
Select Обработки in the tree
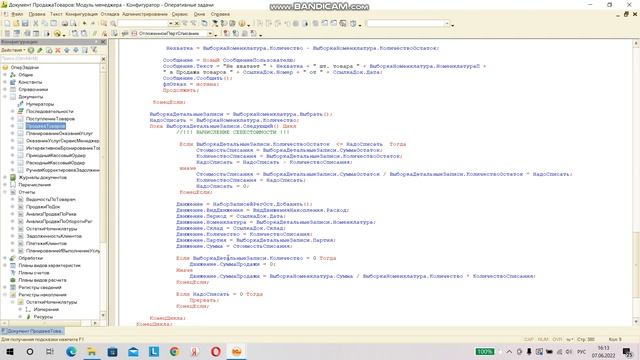pyautogui.click(x=31, y=258)
